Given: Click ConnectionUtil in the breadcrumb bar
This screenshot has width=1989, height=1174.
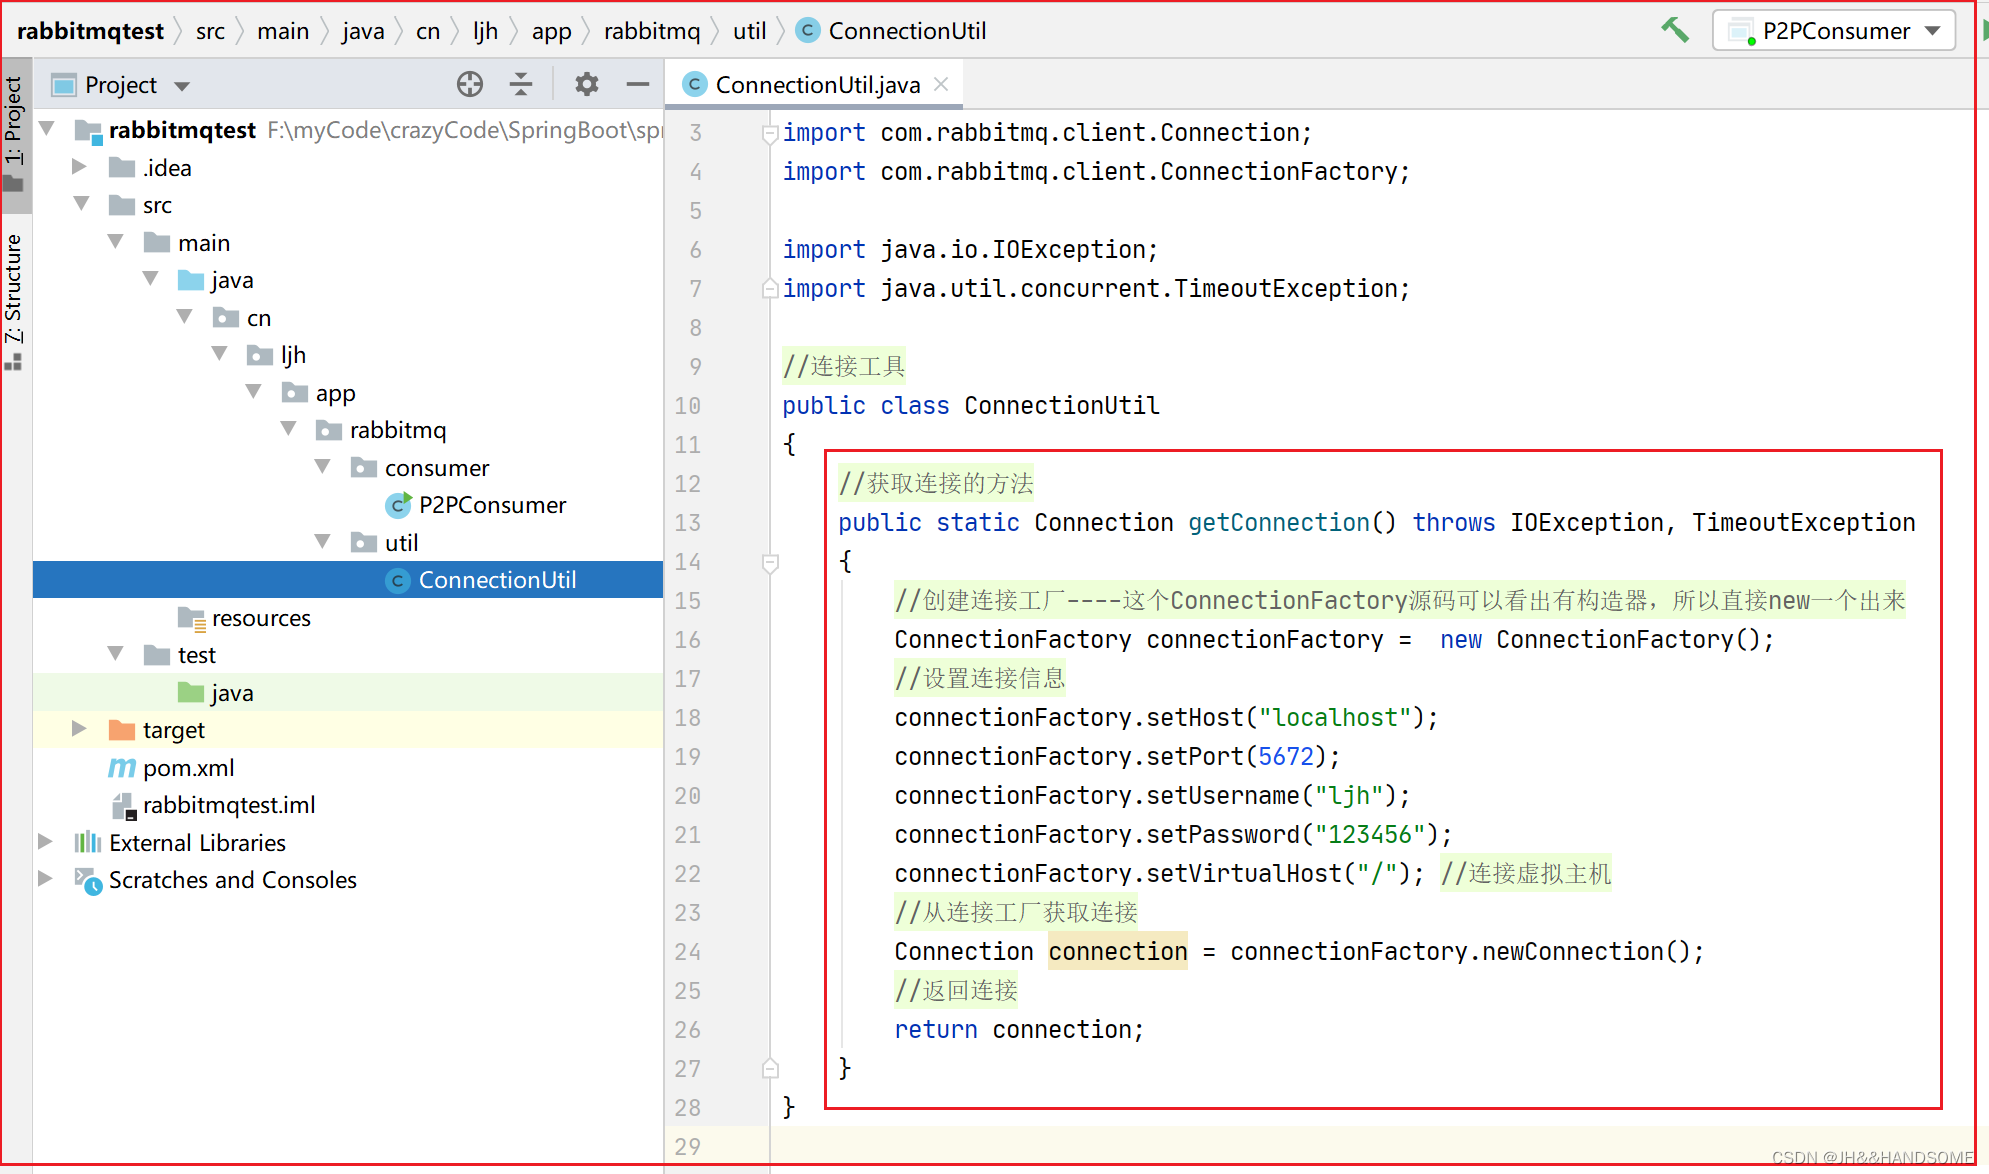Looking at the screenshot, I should point(907,31).
